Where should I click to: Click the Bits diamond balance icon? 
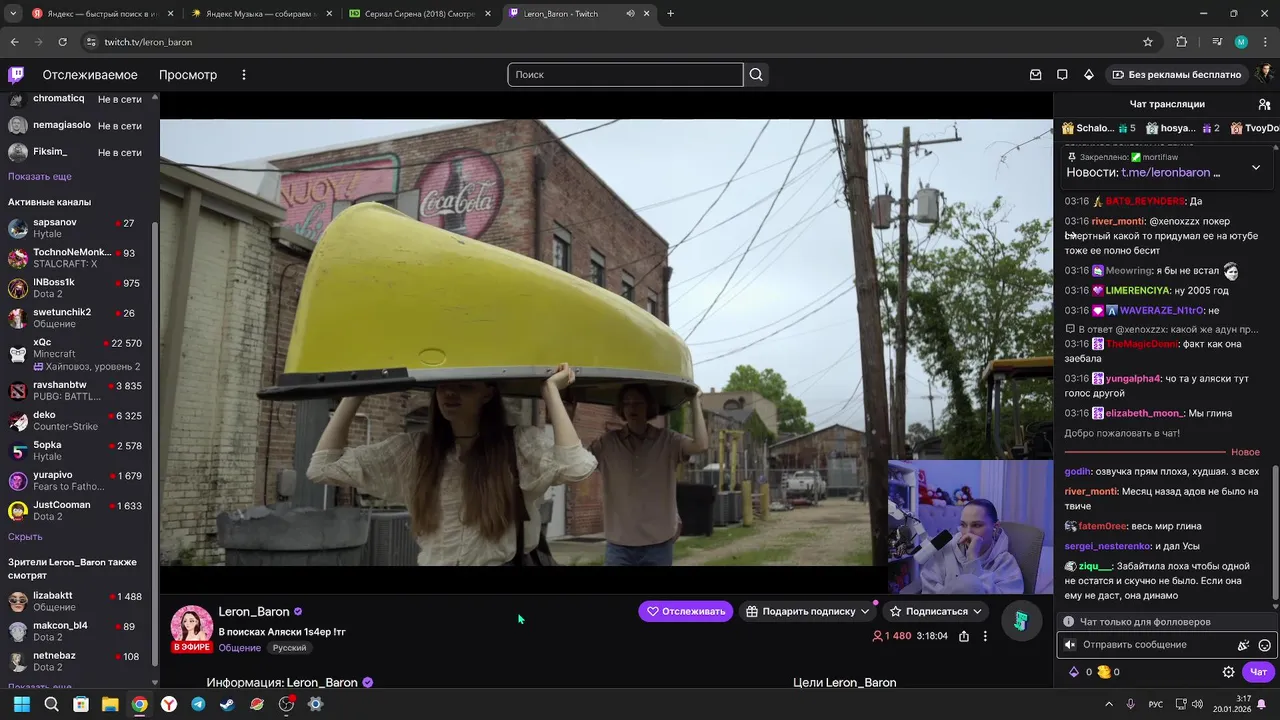coord(1074,672)
